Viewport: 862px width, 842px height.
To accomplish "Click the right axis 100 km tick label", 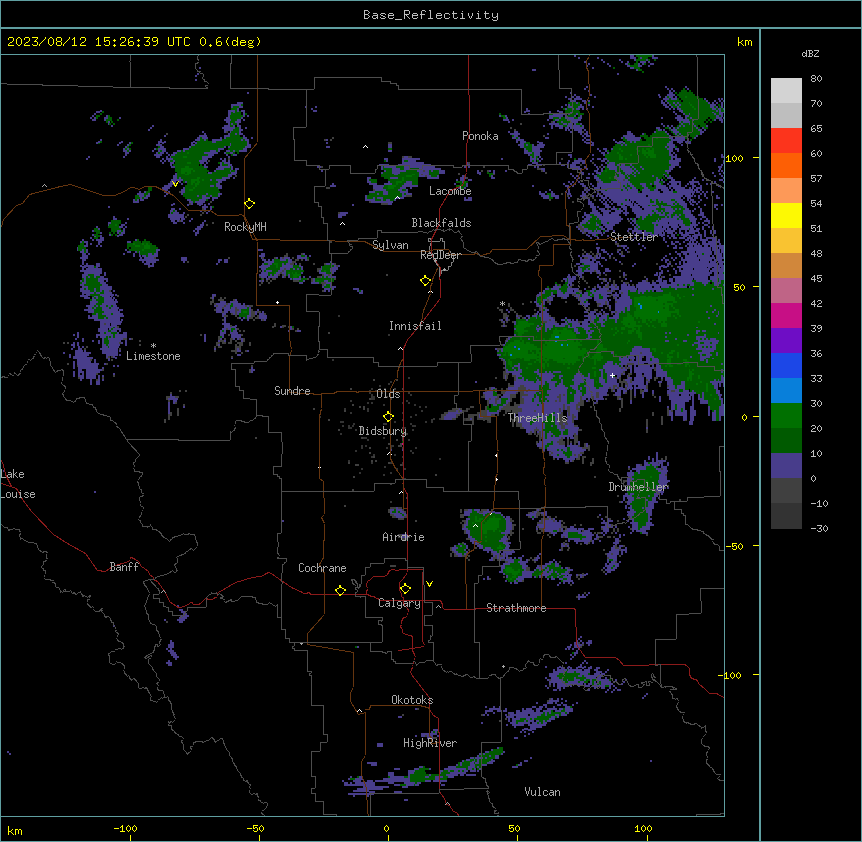I will (734, 158).
